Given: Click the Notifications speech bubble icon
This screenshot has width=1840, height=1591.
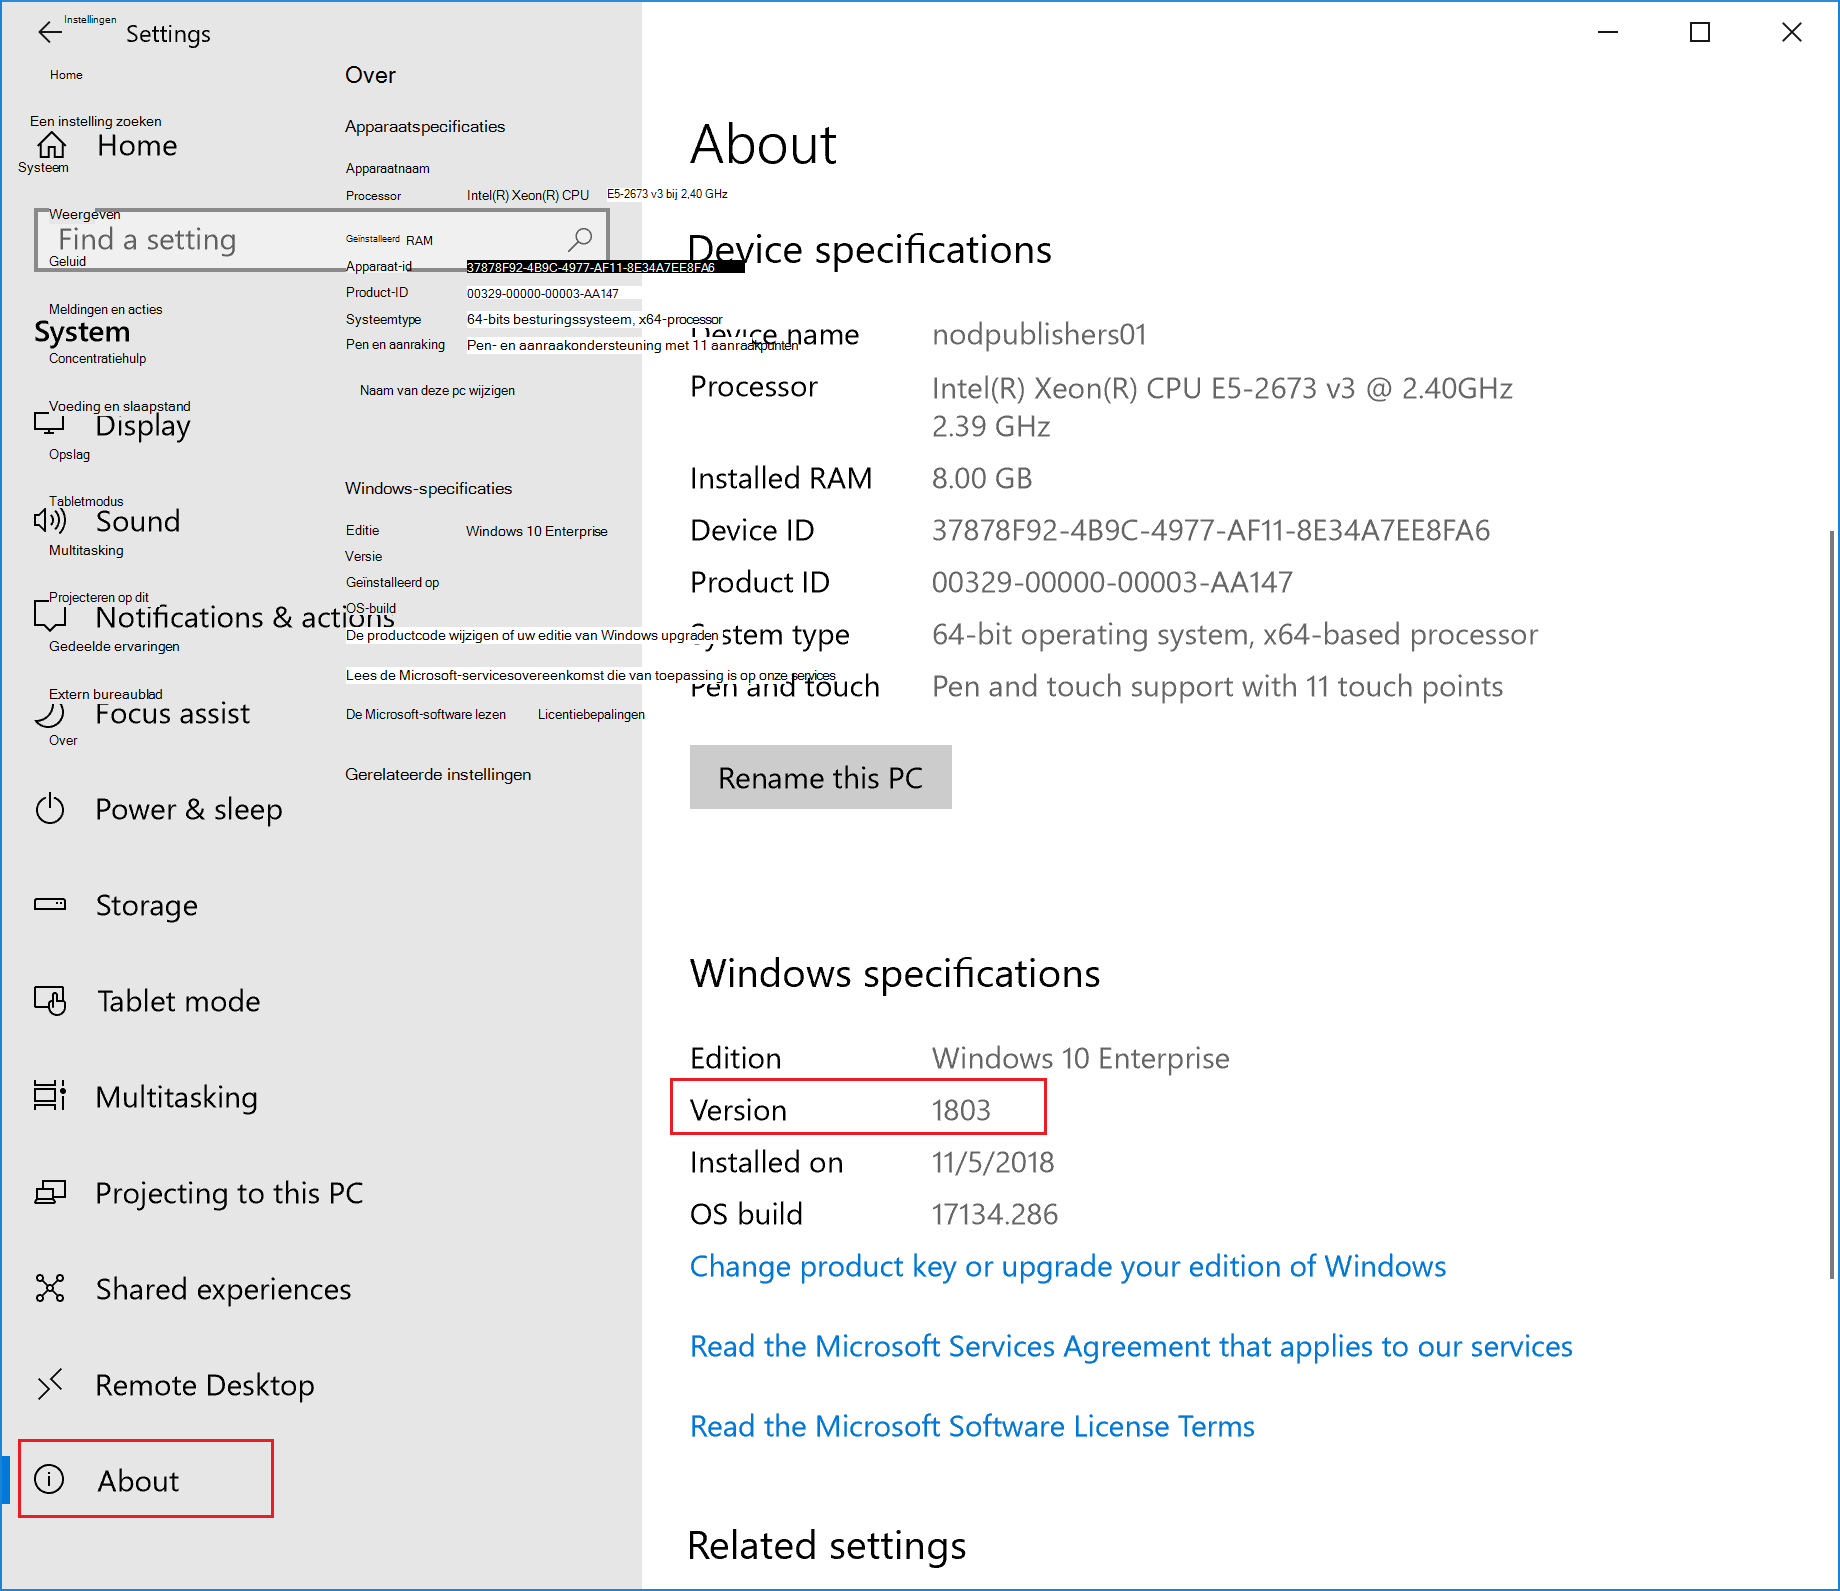Looking at the screenshot, I should [x=50, y=617].
